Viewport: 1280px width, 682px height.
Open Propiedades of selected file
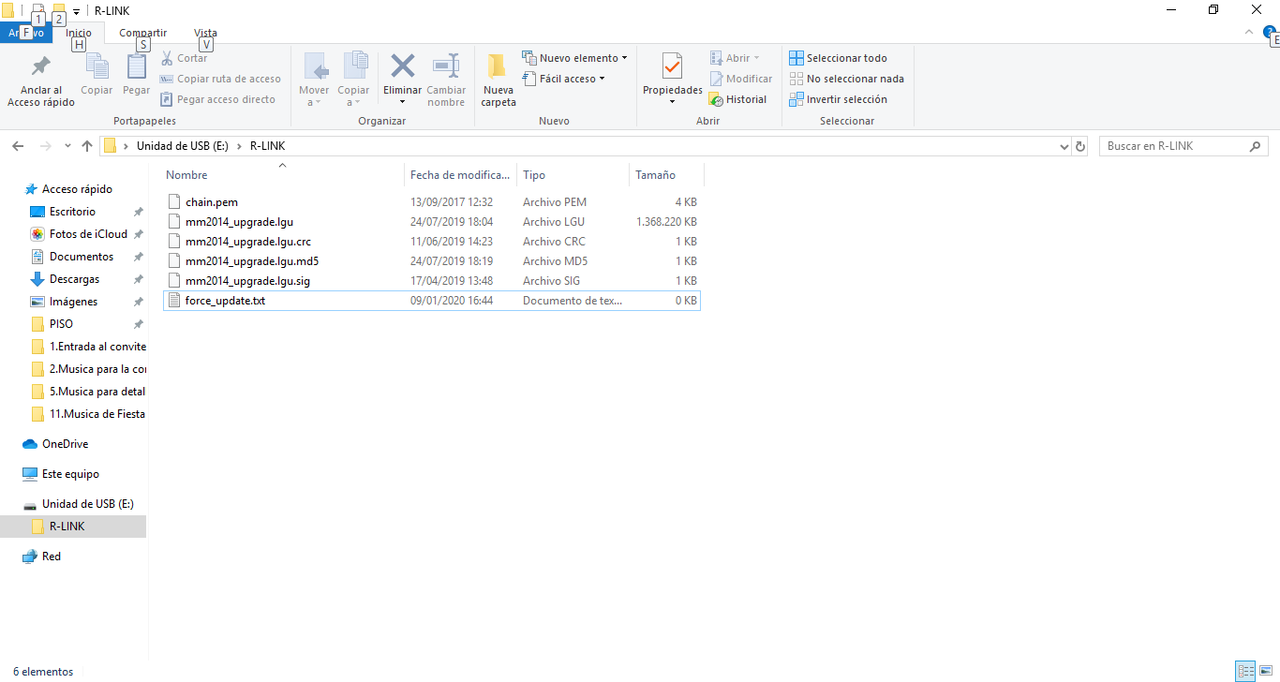tap(672, 79)
